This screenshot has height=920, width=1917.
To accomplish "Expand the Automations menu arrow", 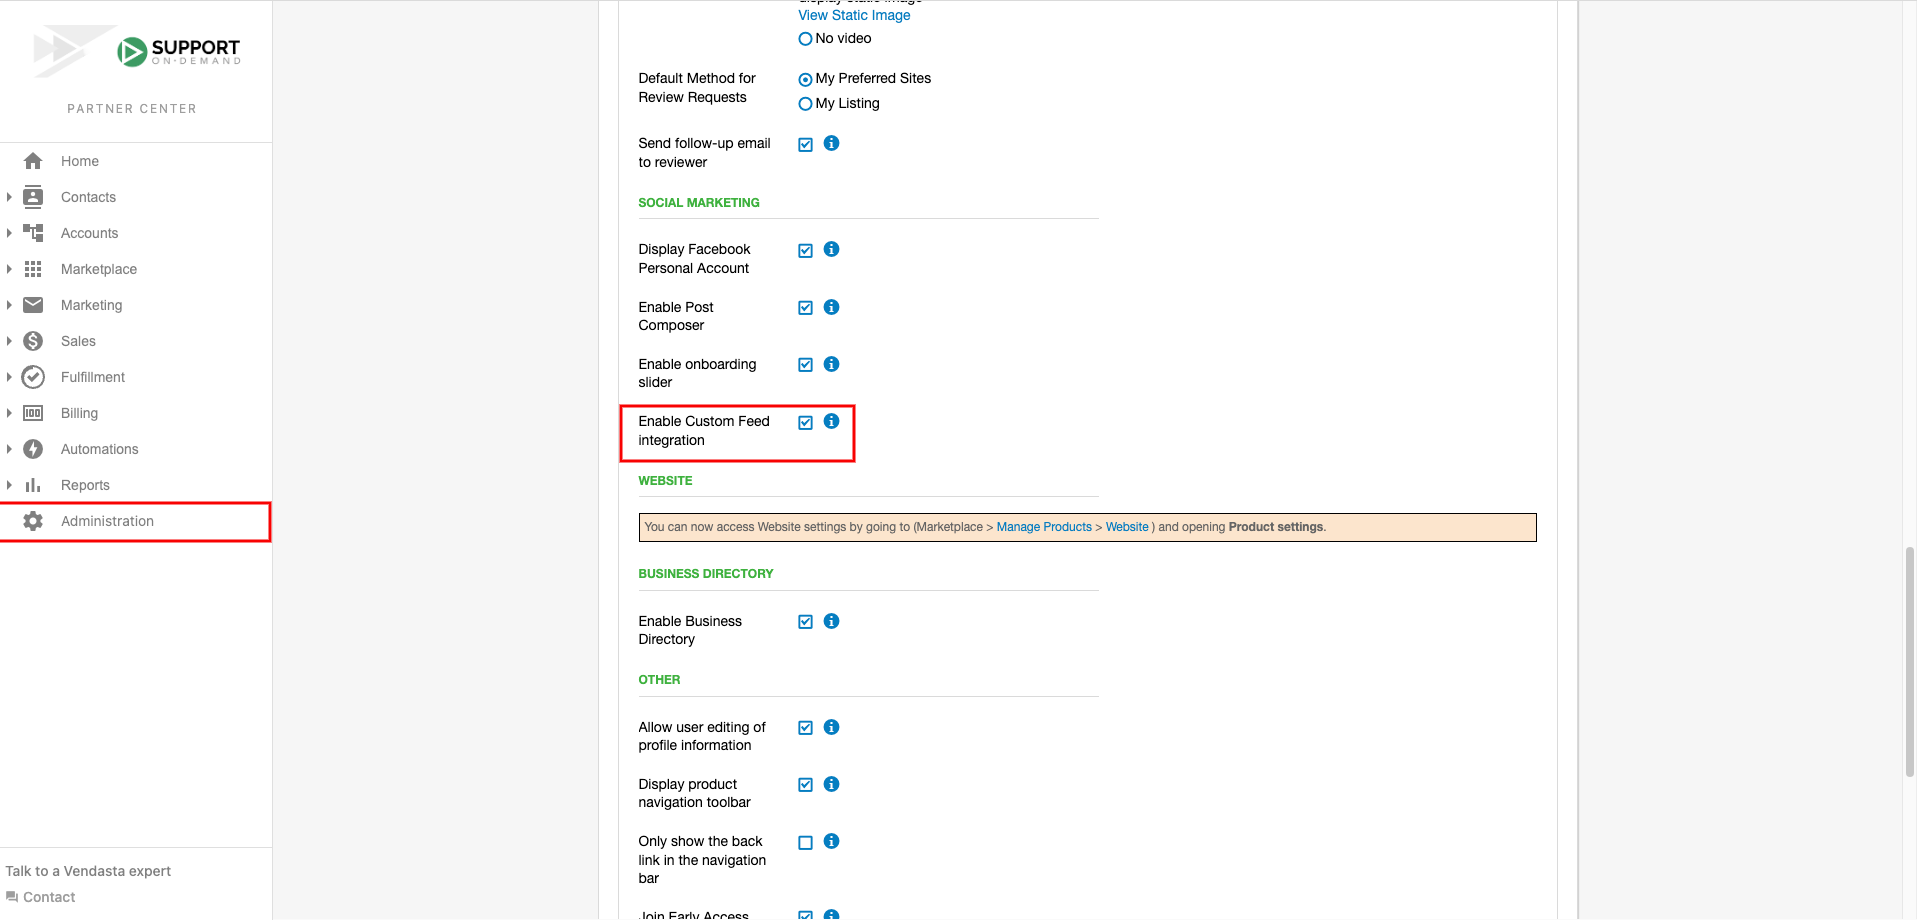I will [x=9, y=449].
